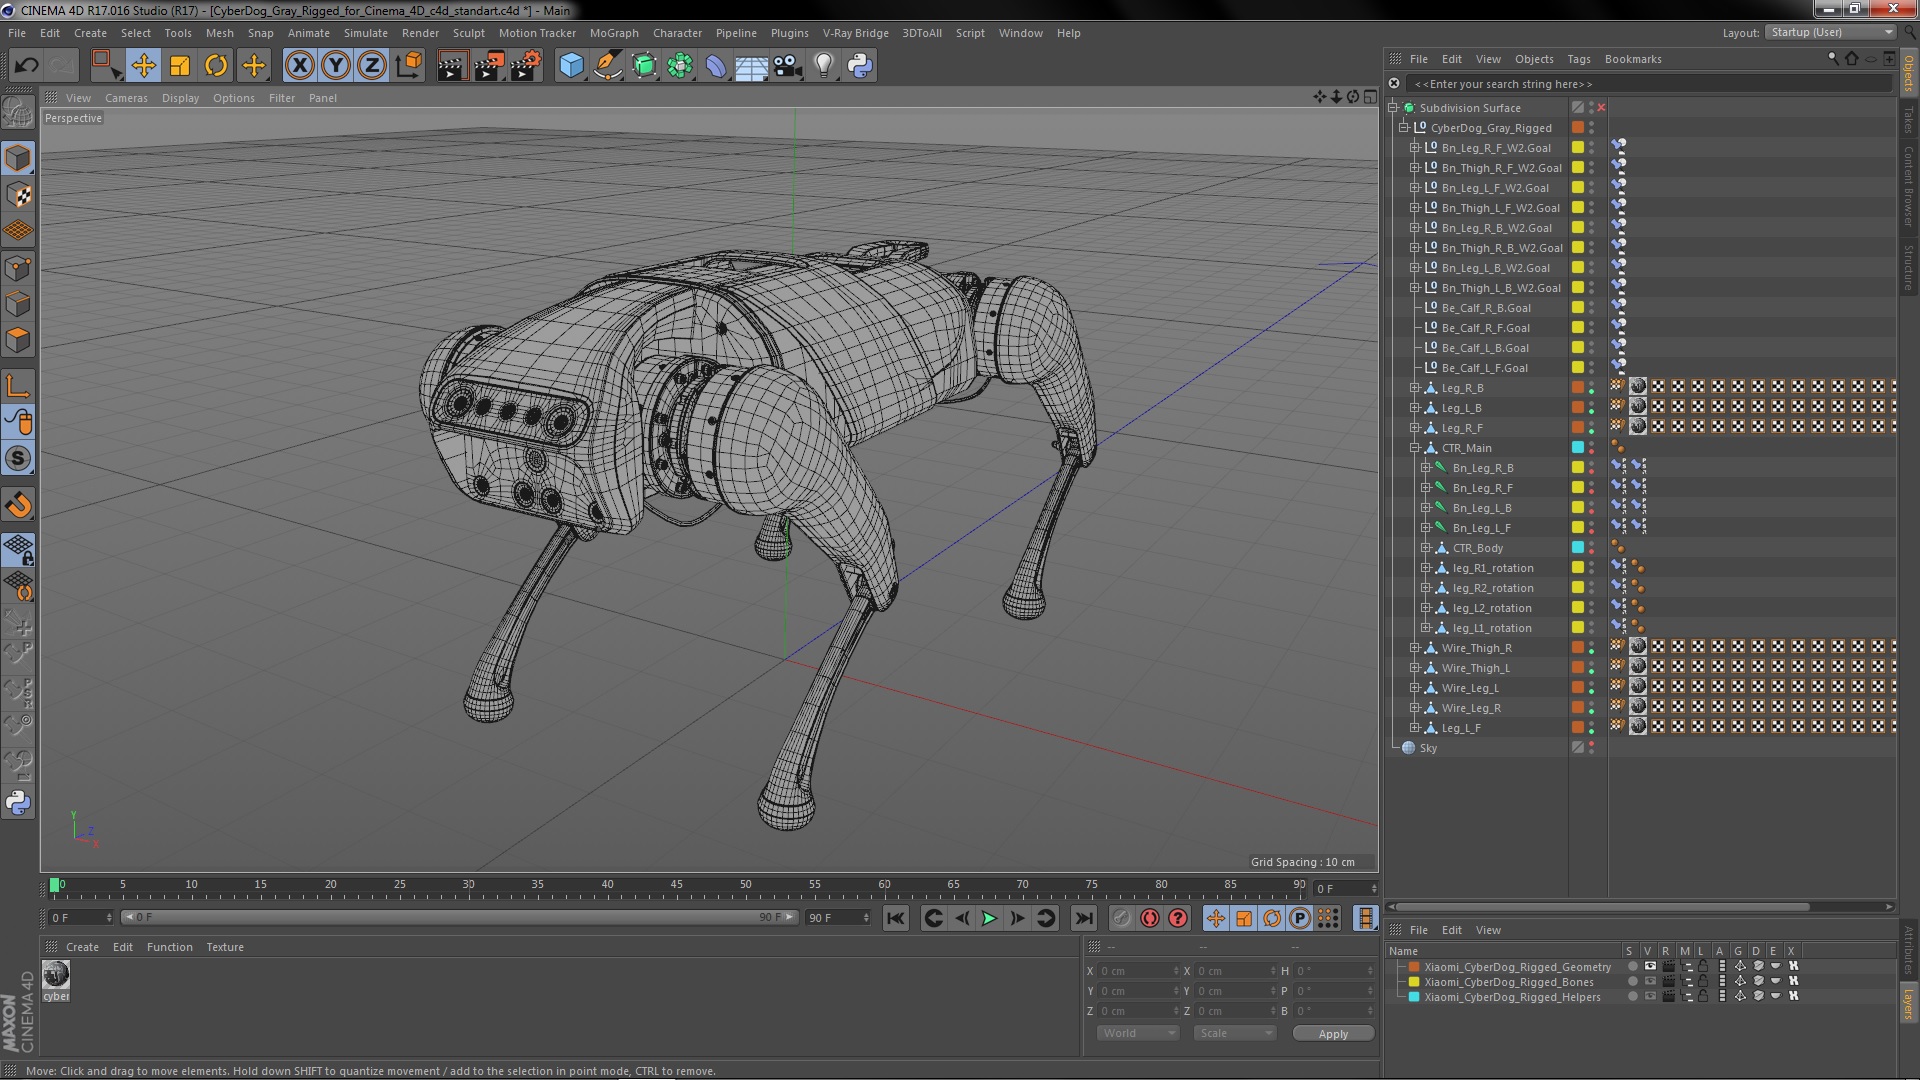This screenshot has width=1920, height=1080.
Task: Toggle X axis lock
Action: (299, 66)
